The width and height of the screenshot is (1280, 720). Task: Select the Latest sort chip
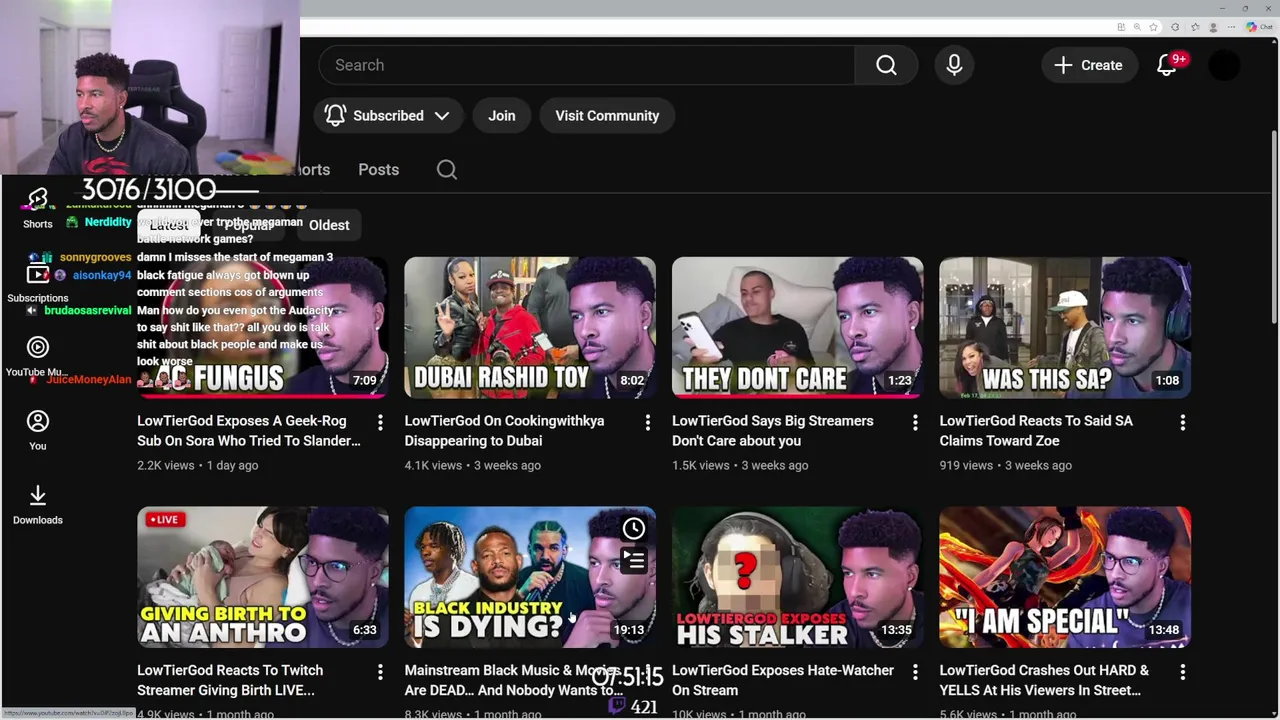(168, 225)
